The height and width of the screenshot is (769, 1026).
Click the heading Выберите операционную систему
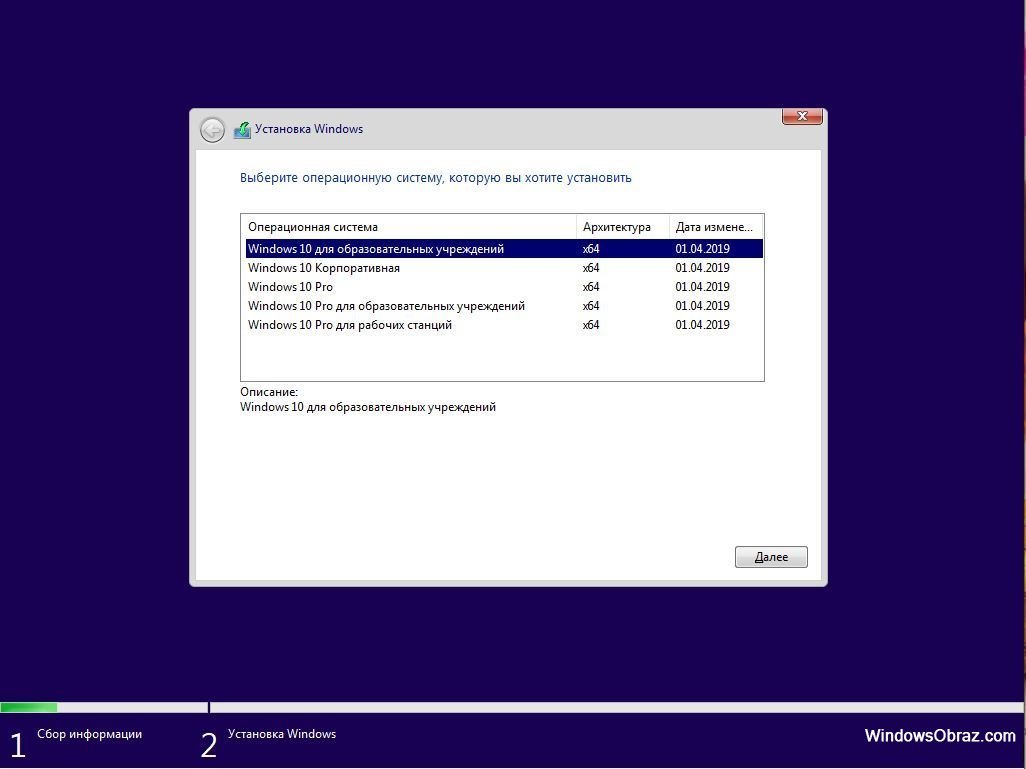436,178
